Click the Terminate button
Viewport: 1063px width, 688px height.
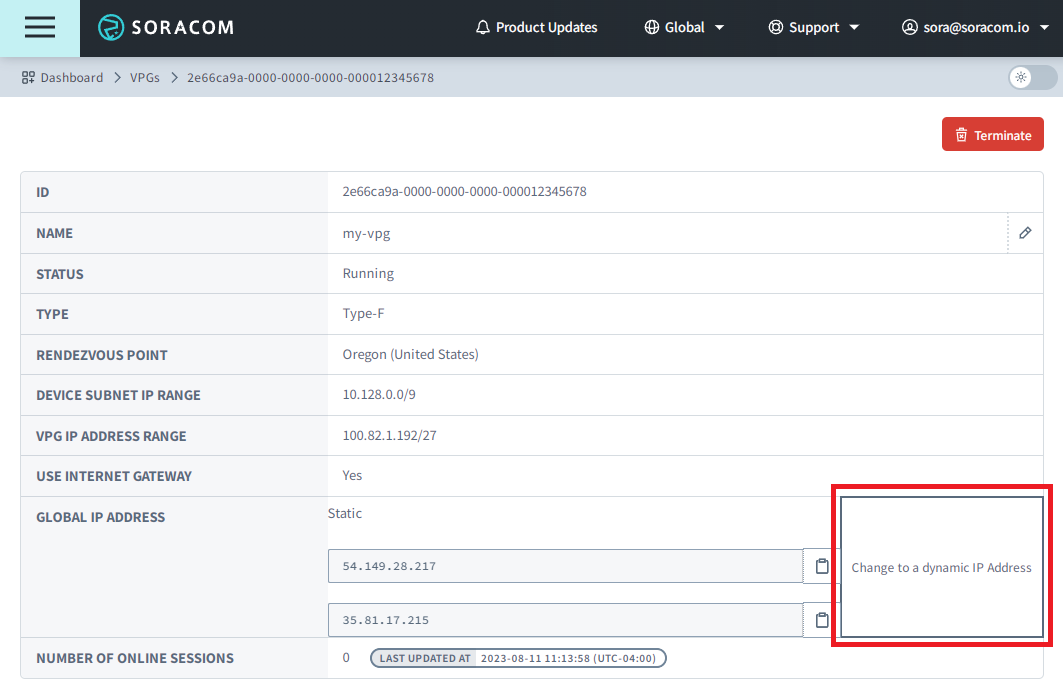tap(992, 133)
